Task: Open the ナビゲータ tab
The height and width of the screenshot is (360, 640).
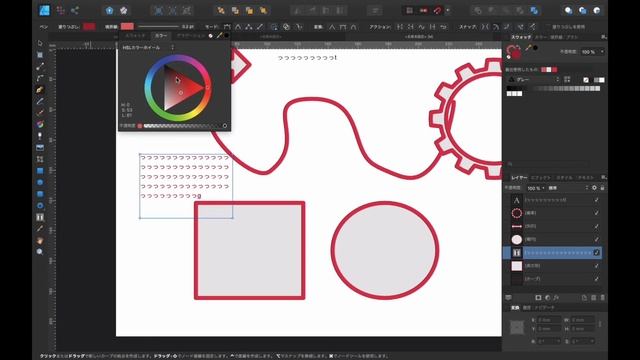Action: tap(544, 308)
